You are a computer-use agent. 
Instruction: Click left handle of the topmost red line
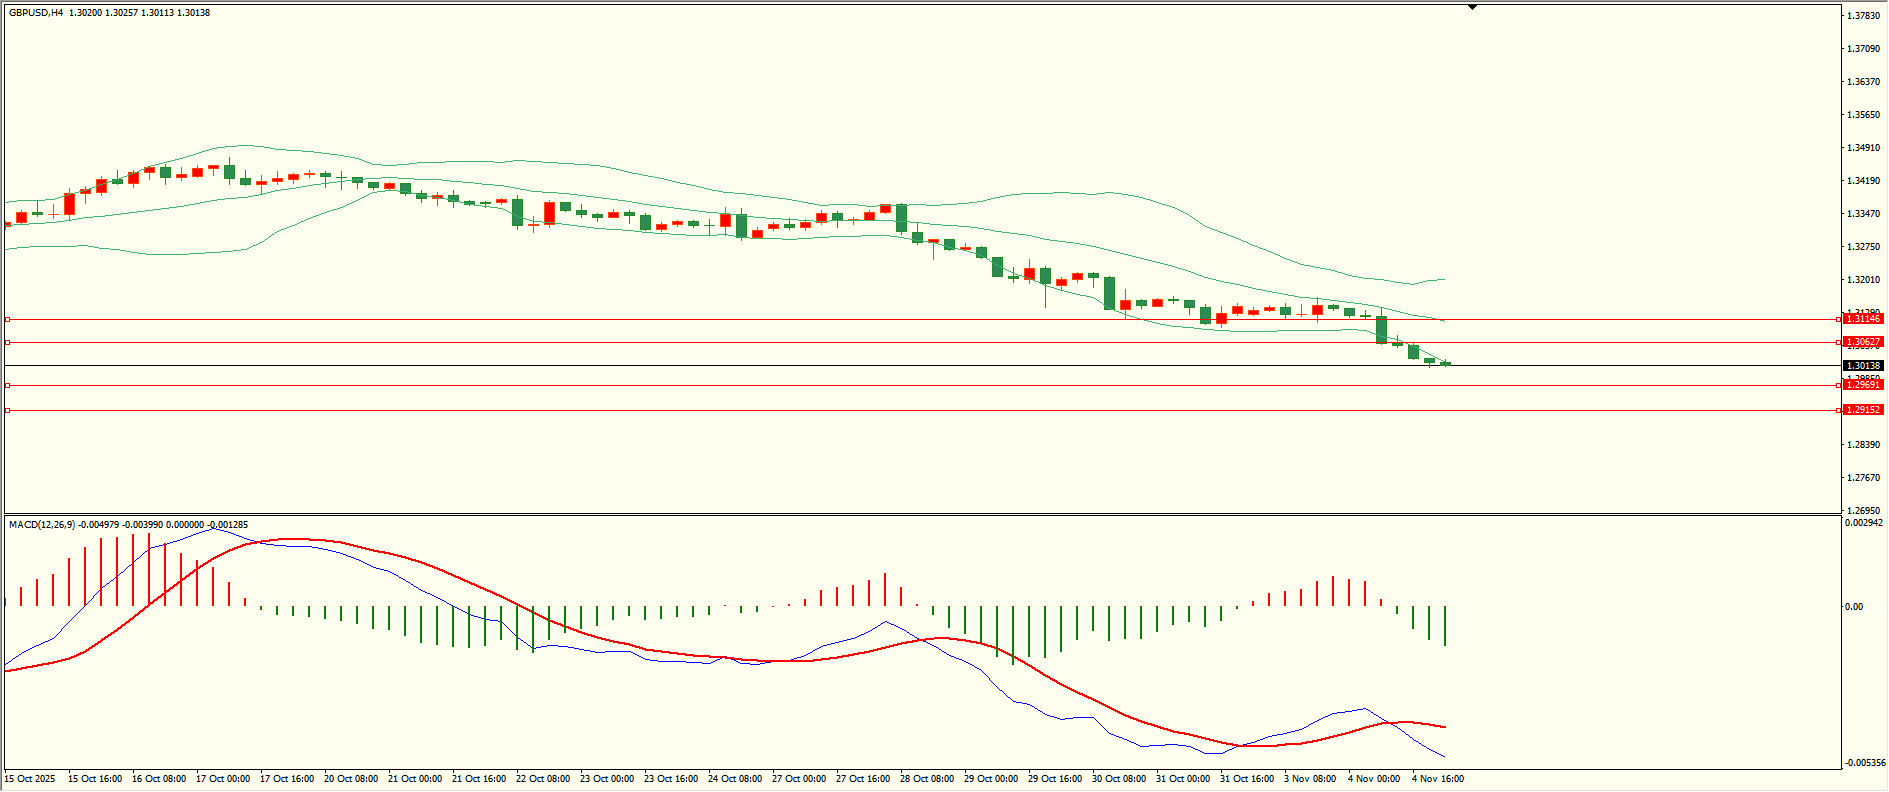coord(8,319)
